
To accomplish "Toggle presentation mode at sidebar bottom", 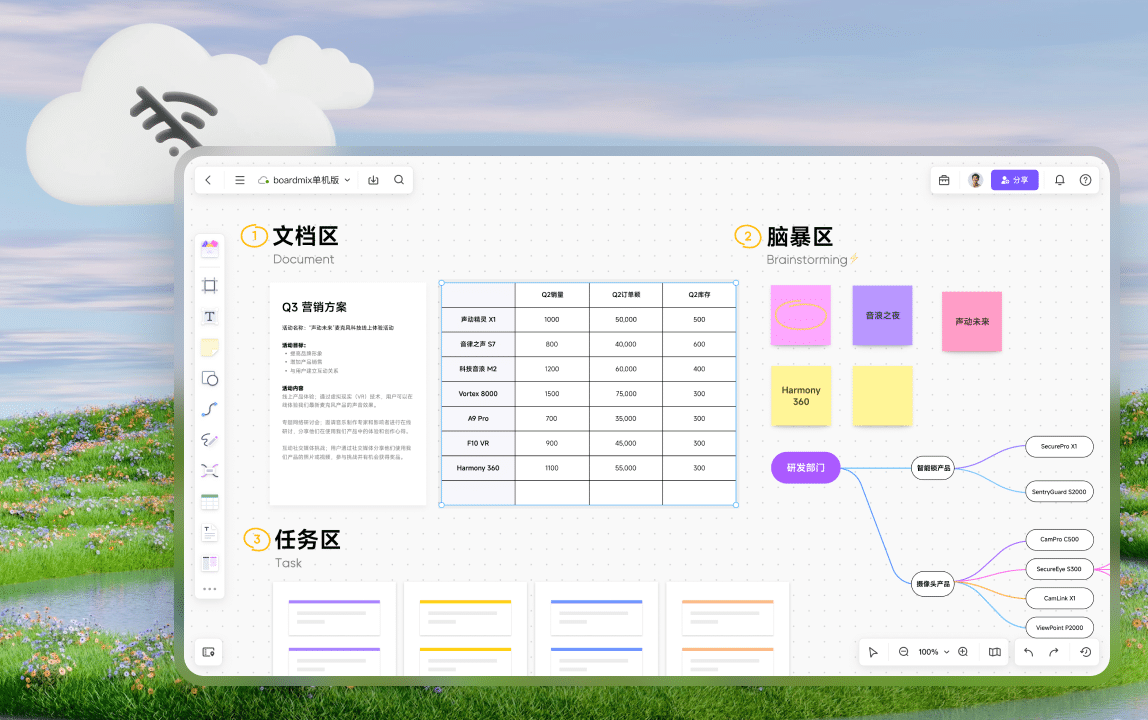I will tap(209, 652).
